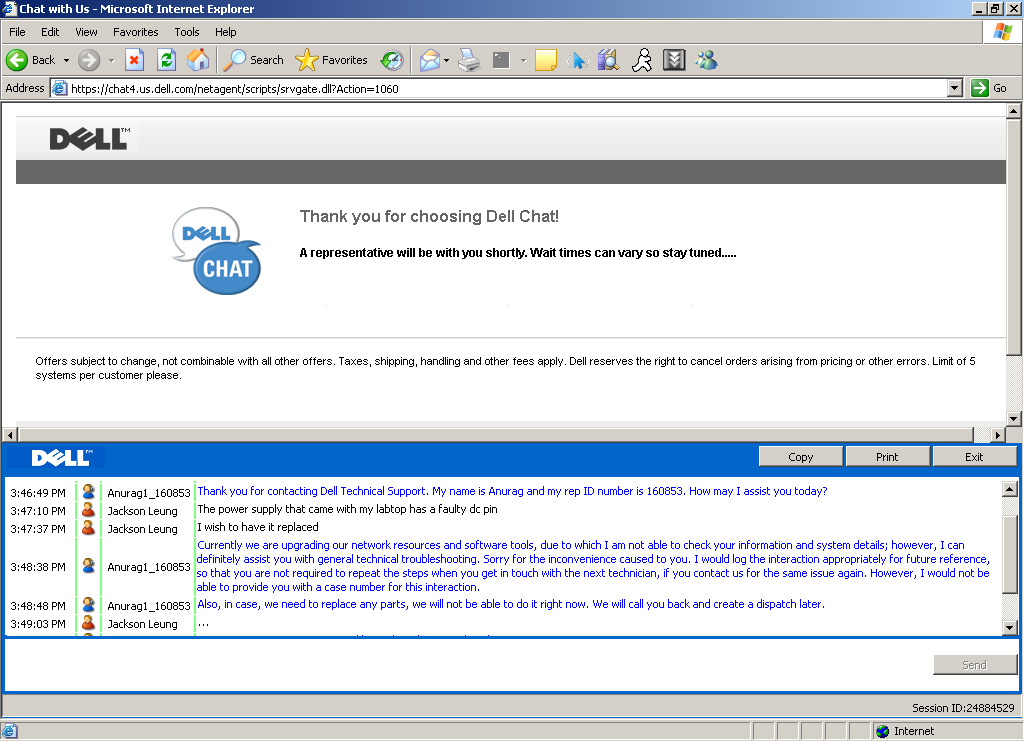Refresh the page with green arrows icon
Image resolution: width=1024 pixels, height=742 pixels.
pos(167,60)
